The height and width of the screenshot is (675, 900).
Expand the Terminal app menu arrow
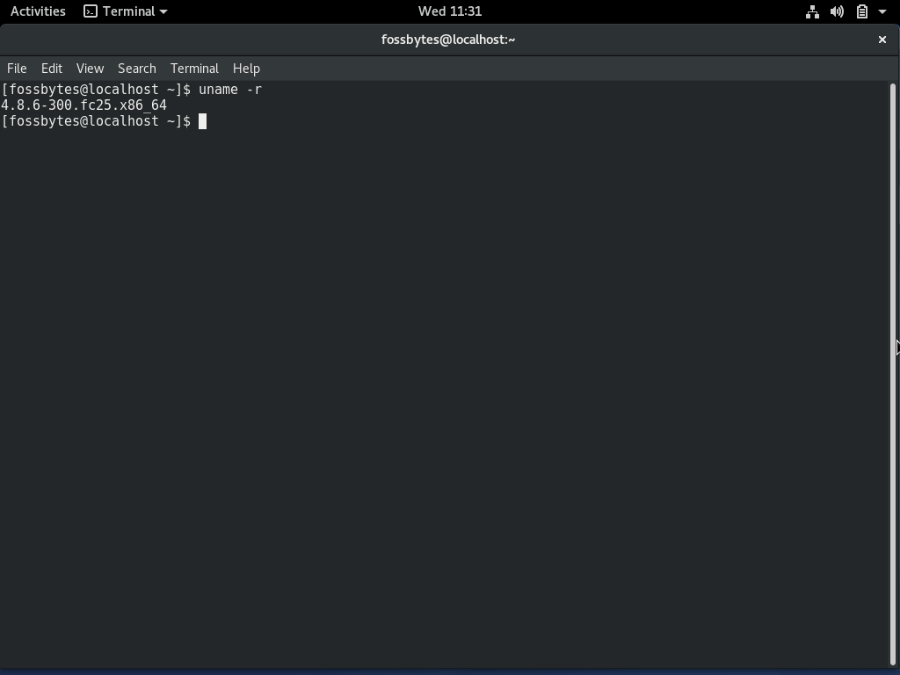coord(163,12)
